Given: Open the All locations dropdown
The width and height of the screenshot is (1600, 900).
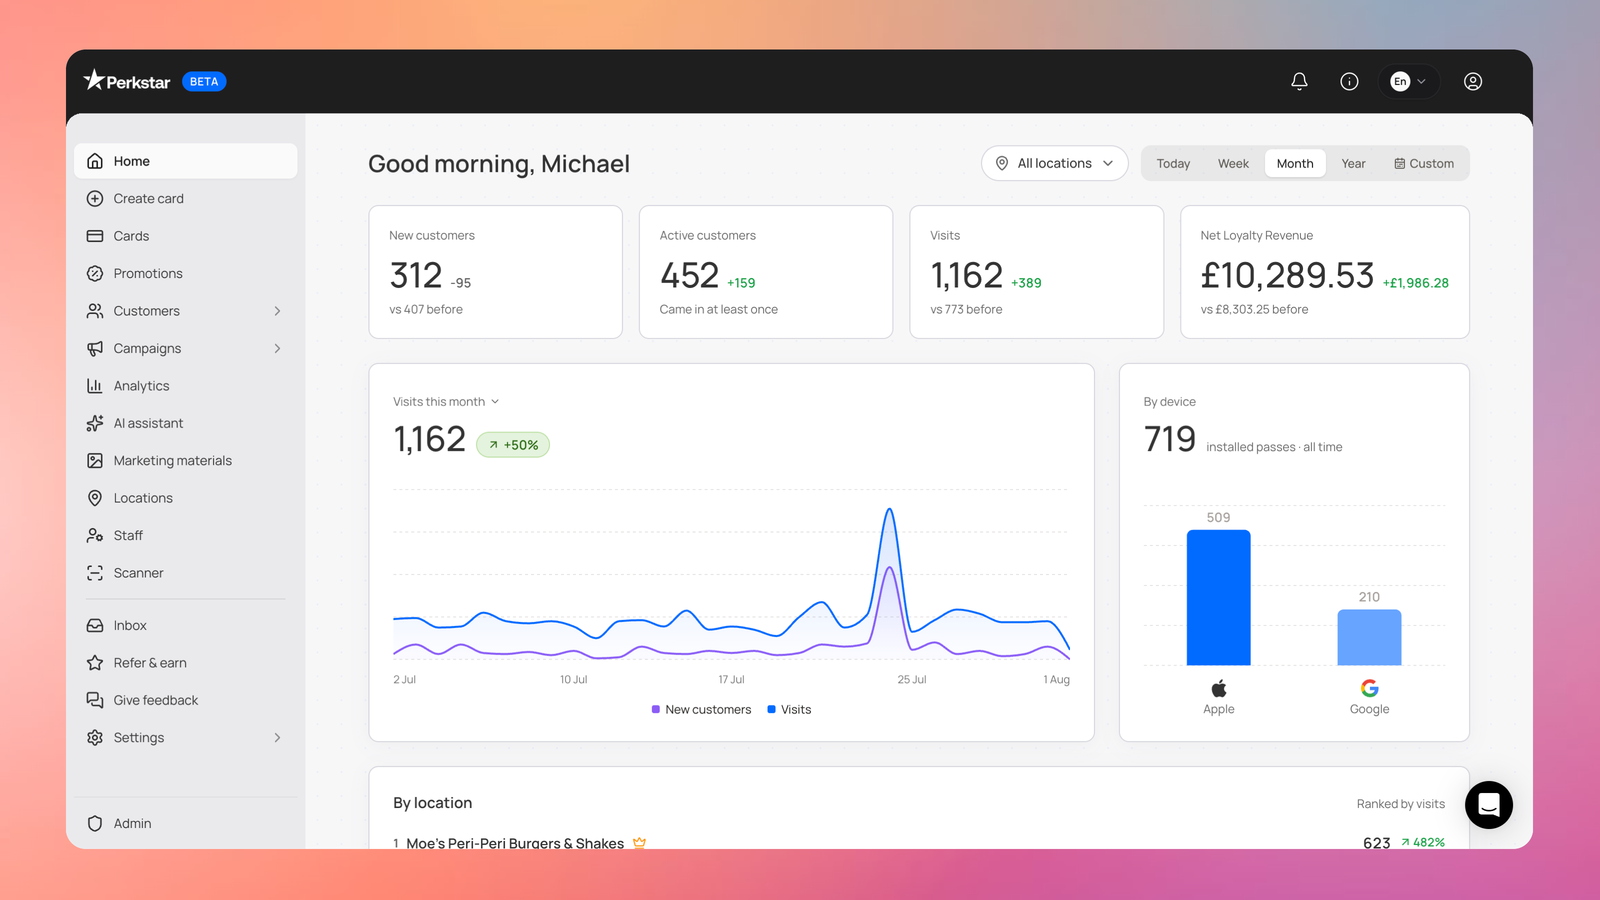Looking at the screenshot, I should point(1055,163).
